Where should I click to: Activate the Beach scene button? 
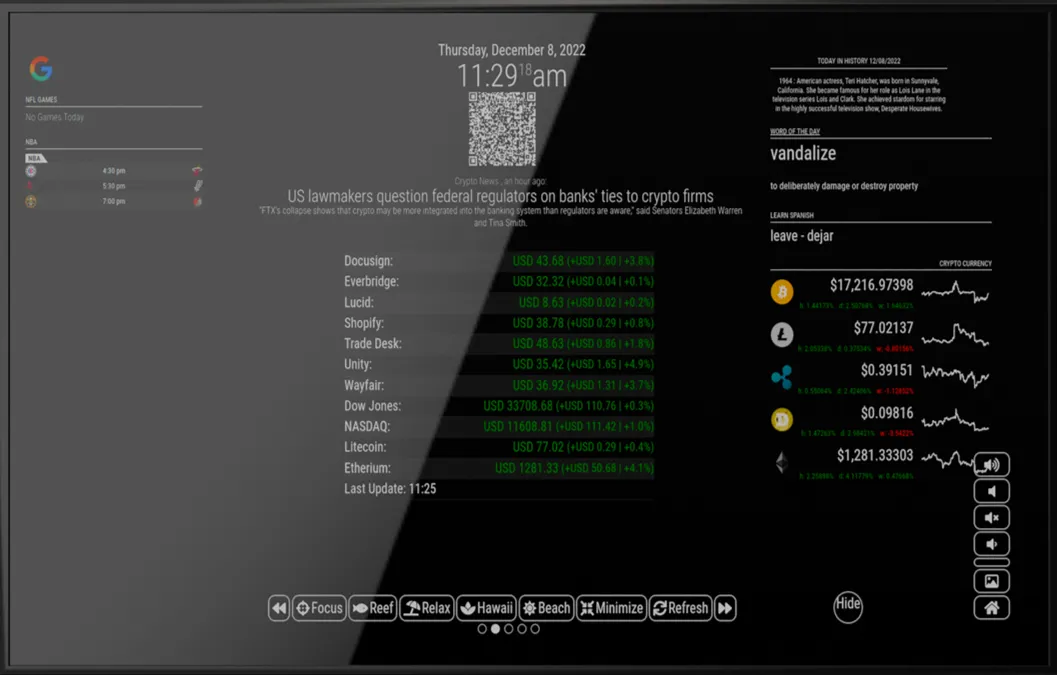coord(546,608)
